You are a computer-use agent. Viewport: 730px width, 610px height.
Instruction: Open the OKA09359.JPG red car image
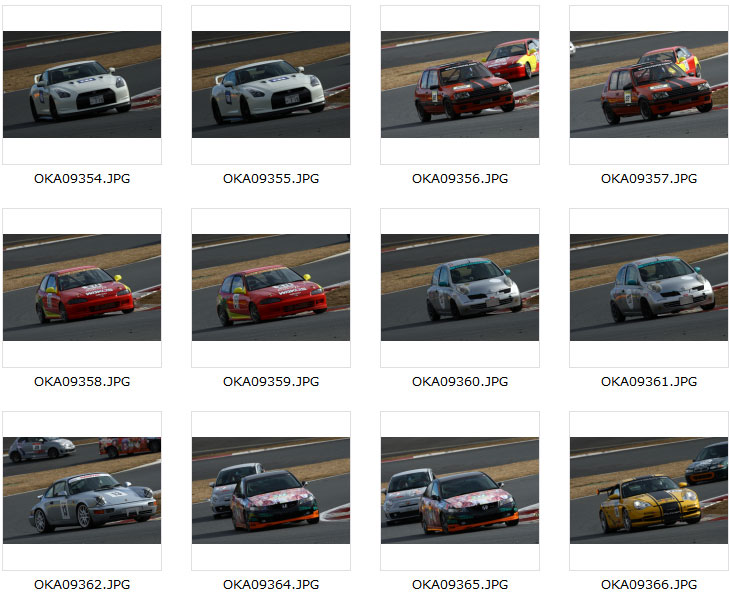271,287
